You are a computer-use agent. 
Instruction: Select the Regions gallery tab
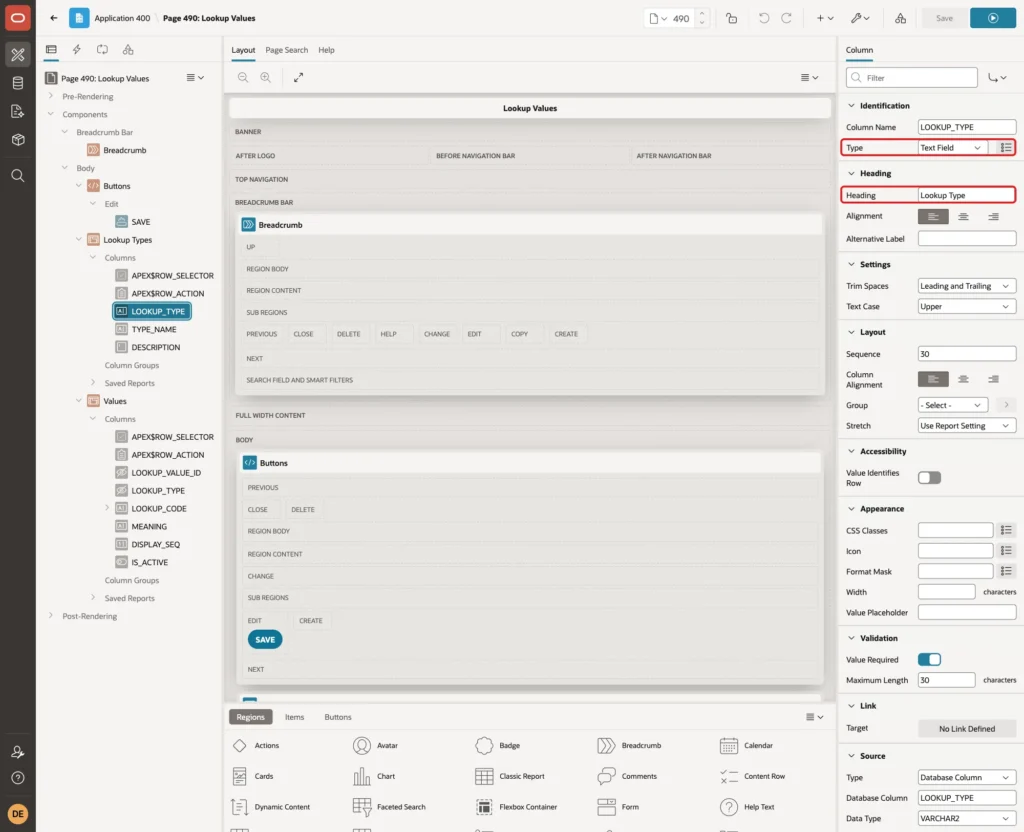pyautogui.click(x=250, y=717)
